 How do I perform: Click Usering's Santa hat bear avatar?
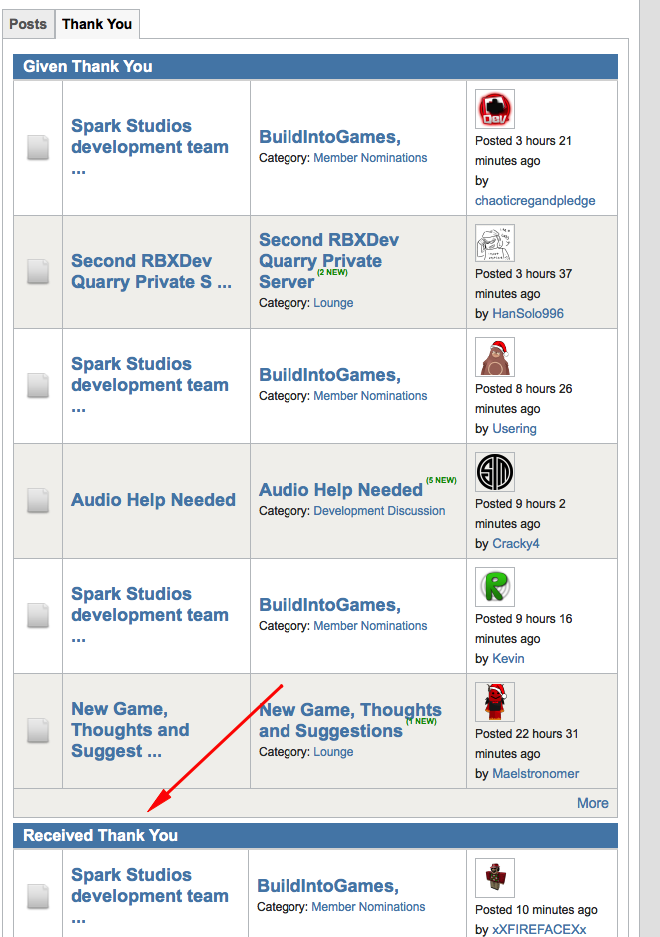coord(494,357)
